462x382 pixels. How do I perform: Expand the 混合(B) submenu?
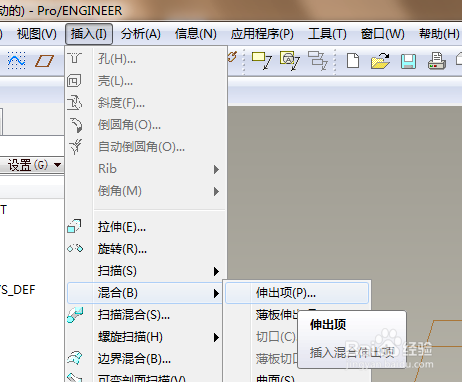145,293
